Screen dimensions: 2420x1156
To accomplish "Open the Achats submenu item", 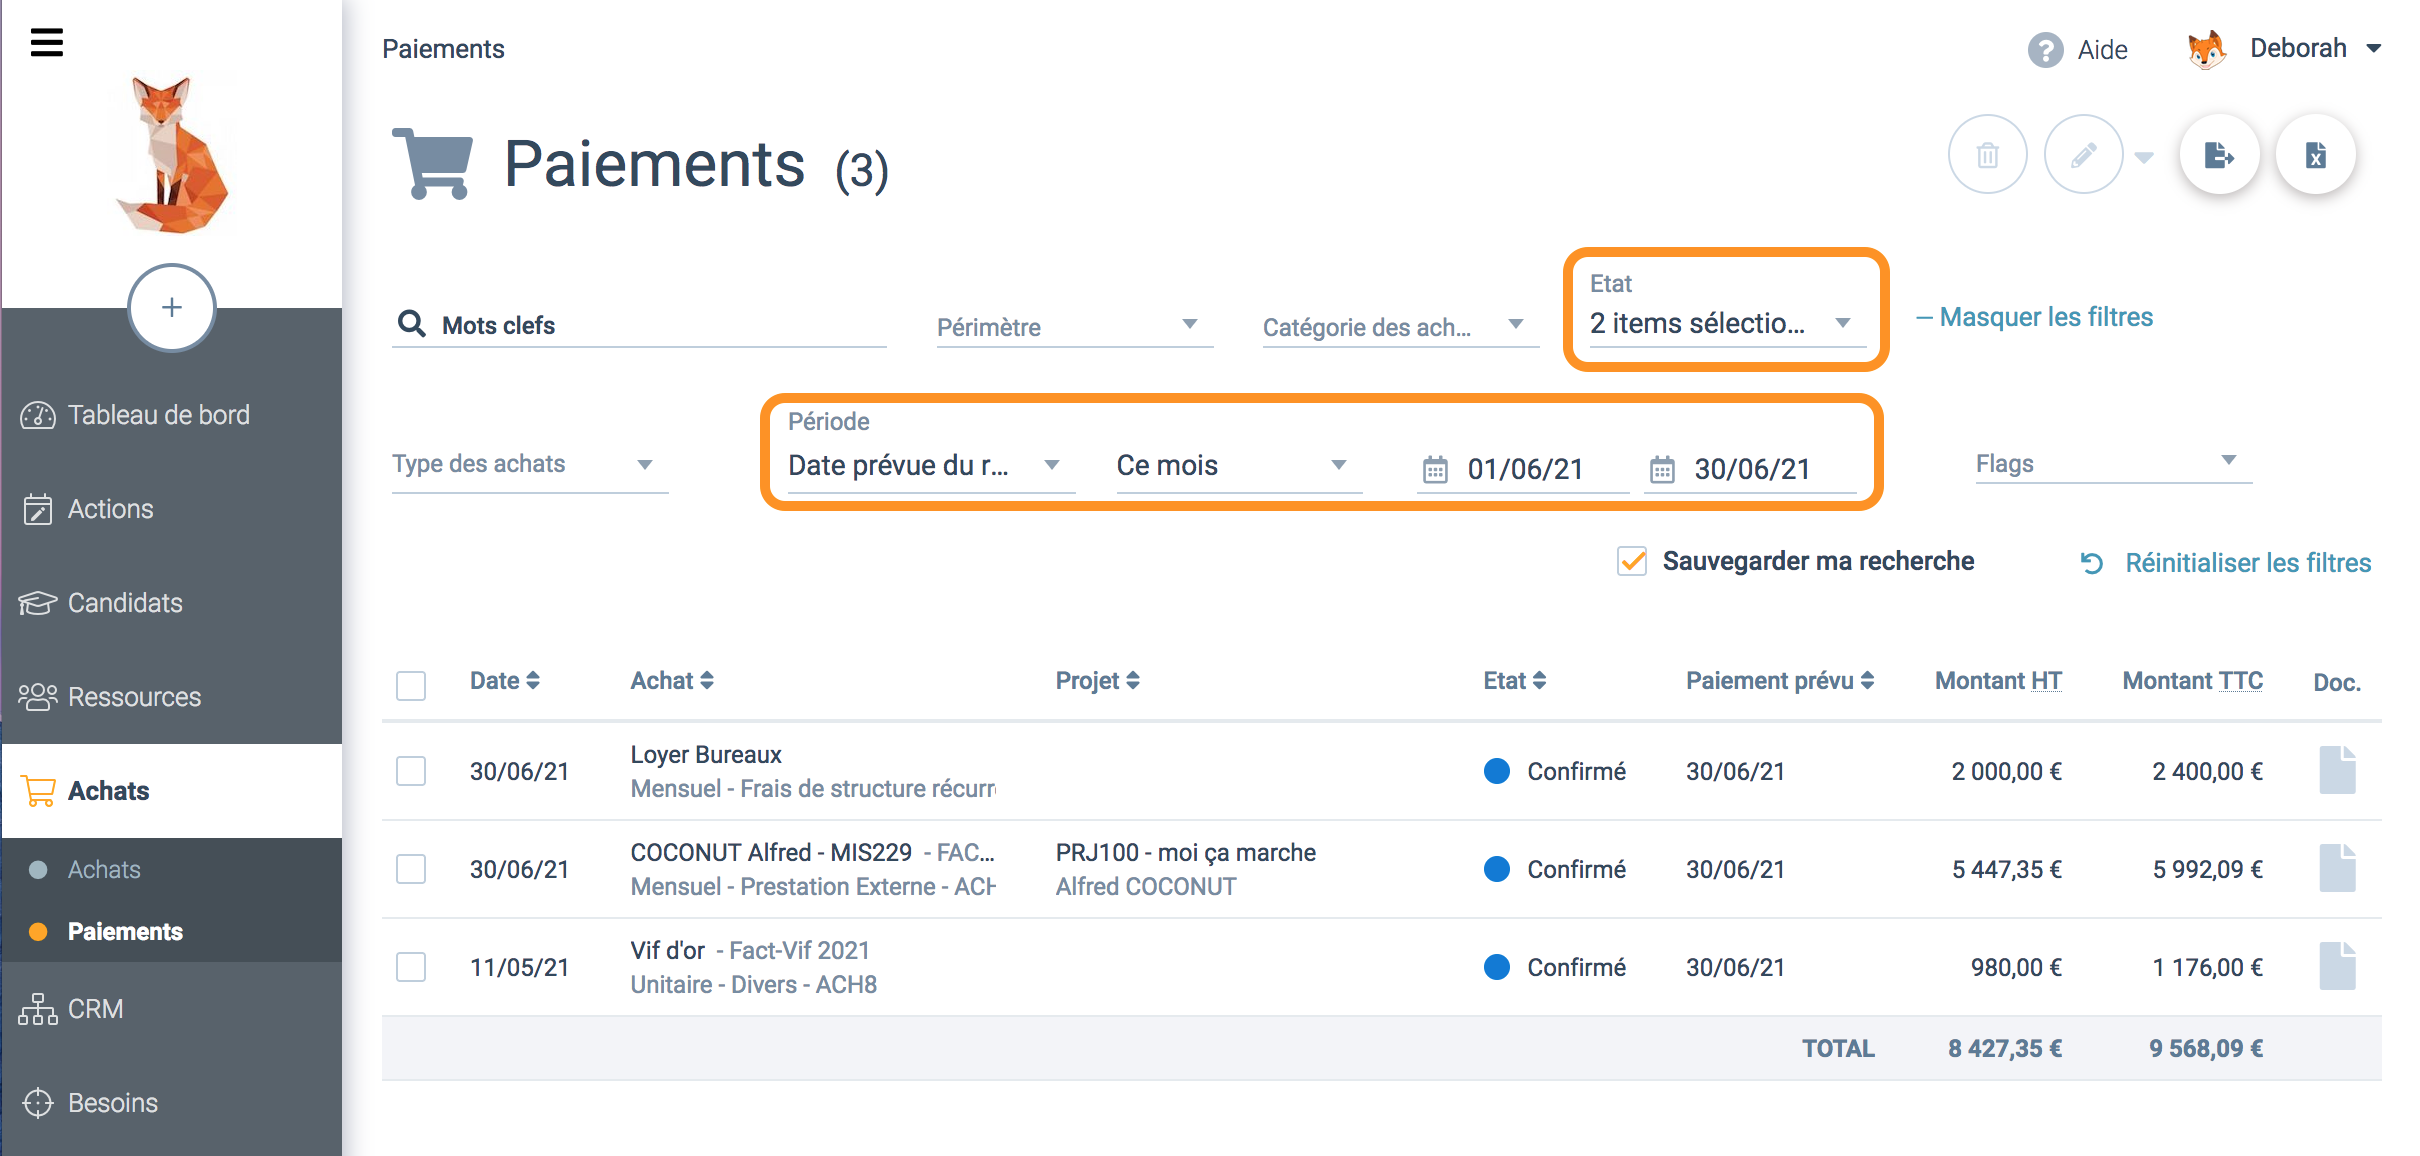I will pyautogui.click(x=104, y=869).
